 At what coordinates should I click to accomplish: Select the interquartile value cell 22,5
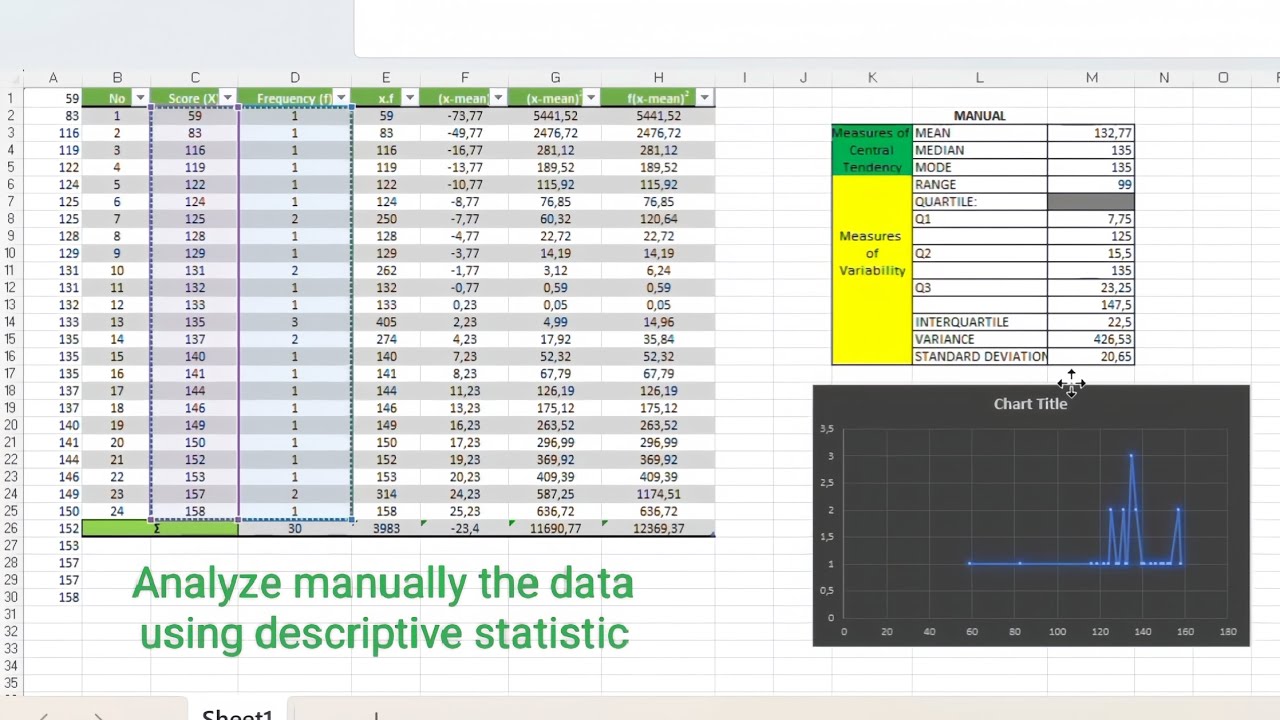pyautogui.click(x=1091, y=322)
